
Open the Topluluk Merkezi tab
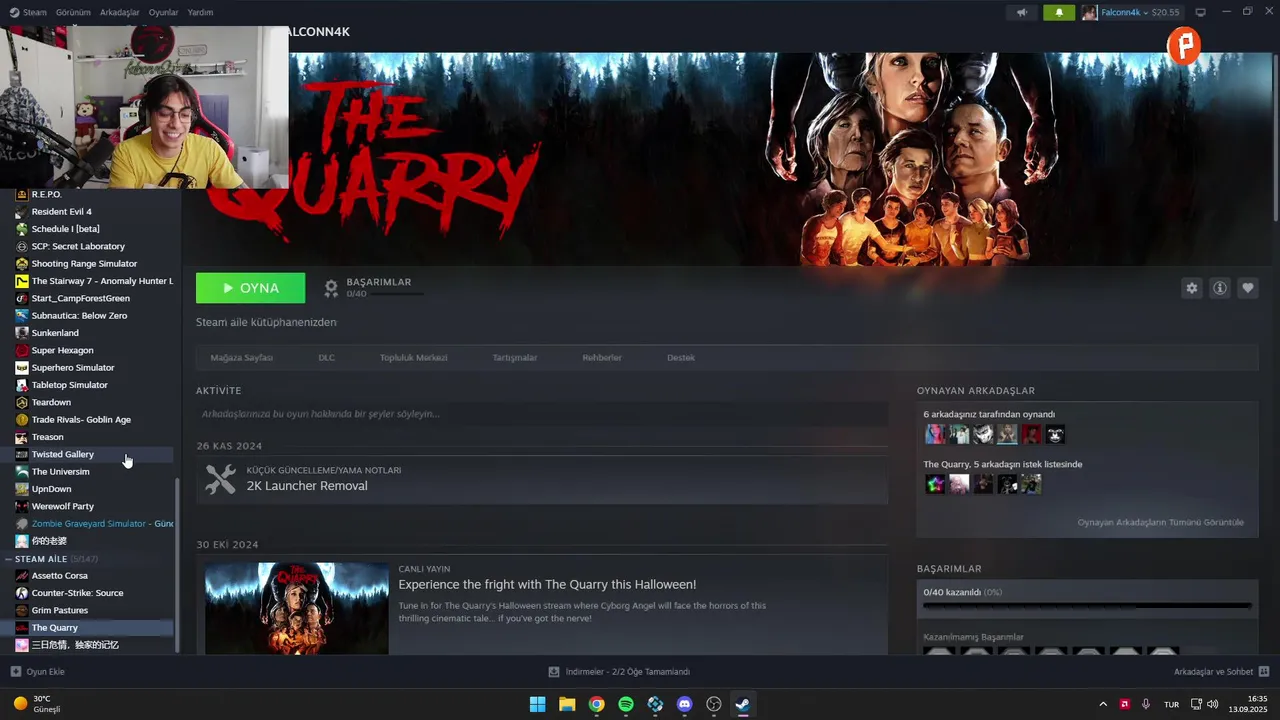point(413,357)
